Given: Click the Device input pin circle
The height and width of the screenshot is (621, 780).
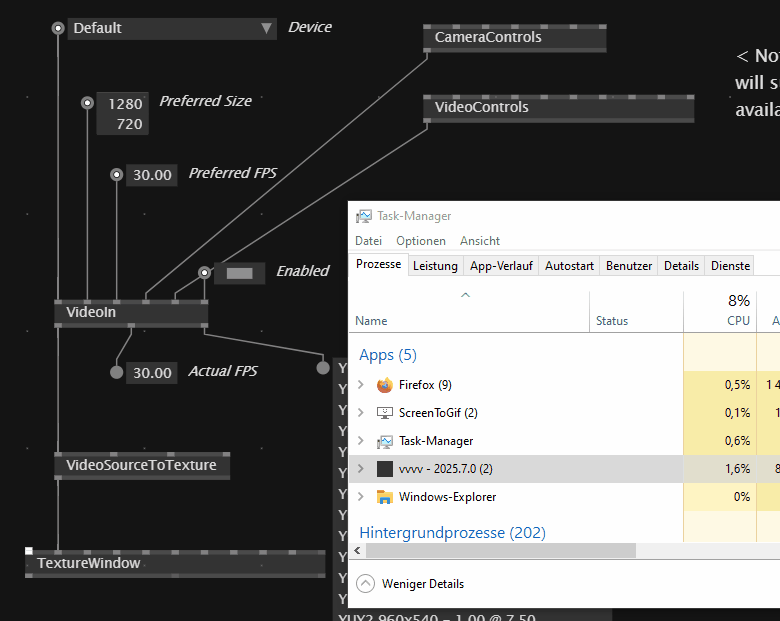Looking at the screenshot, I should tap(58, 28).
